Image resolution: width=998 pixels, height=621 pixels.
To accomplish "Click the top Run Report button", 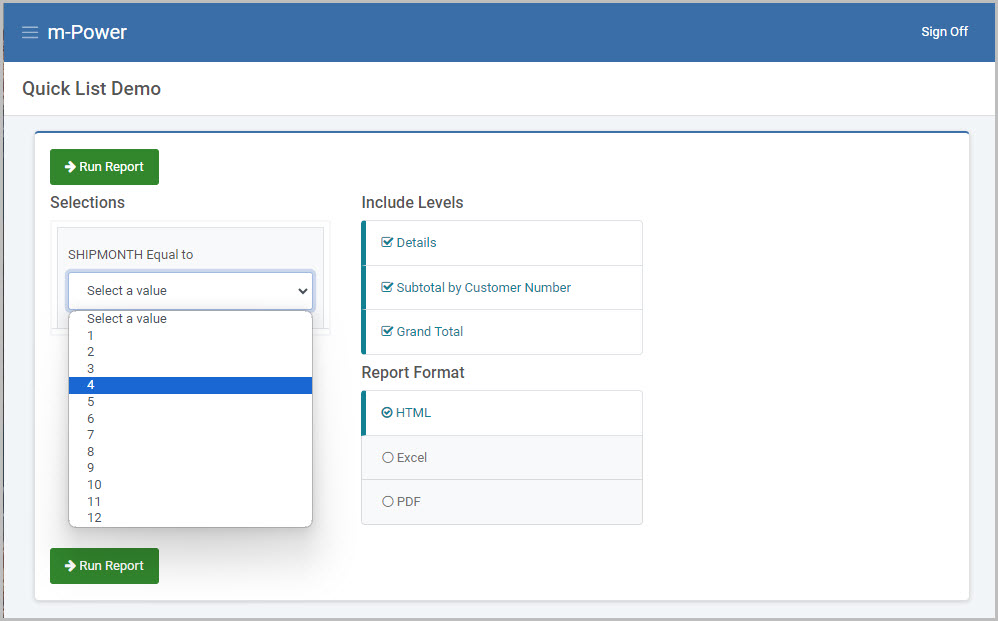I will [104, 167].
